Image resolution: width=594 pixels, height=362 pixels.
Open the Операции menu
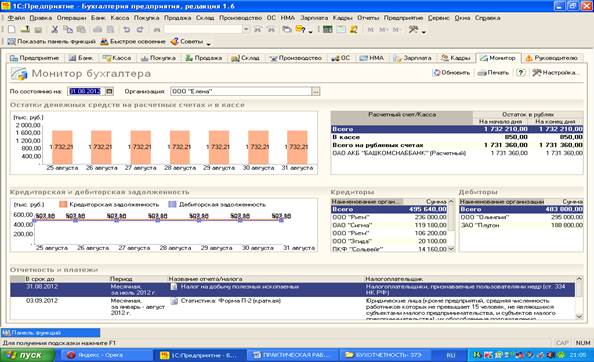pyautogui.click(x=72, y=18)
